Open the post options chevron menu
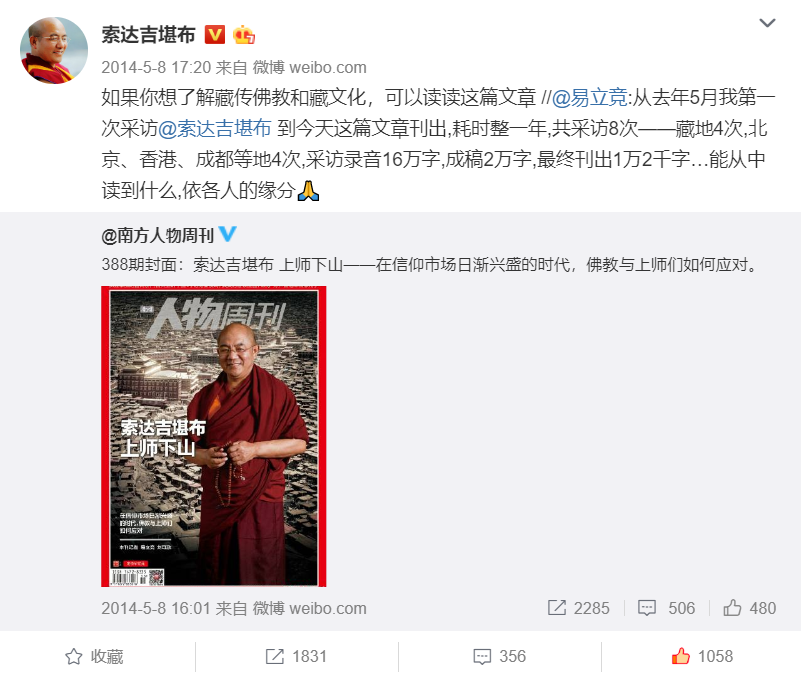Image resolution: width=801 pixels, height=679 pixels. pyautogui.click(x=767, y=23)
